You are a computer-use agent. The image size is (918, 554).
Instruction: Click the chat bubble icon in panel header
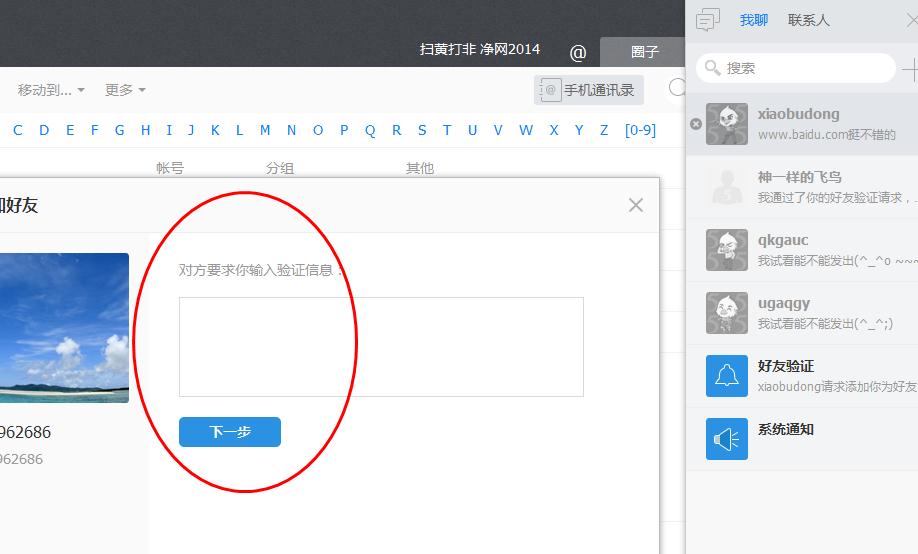tap(708, 20)
